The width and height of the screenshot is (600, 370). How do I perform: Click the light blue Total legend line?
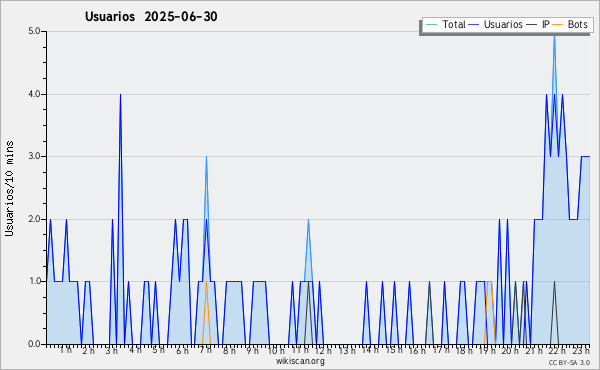[431, 25]
